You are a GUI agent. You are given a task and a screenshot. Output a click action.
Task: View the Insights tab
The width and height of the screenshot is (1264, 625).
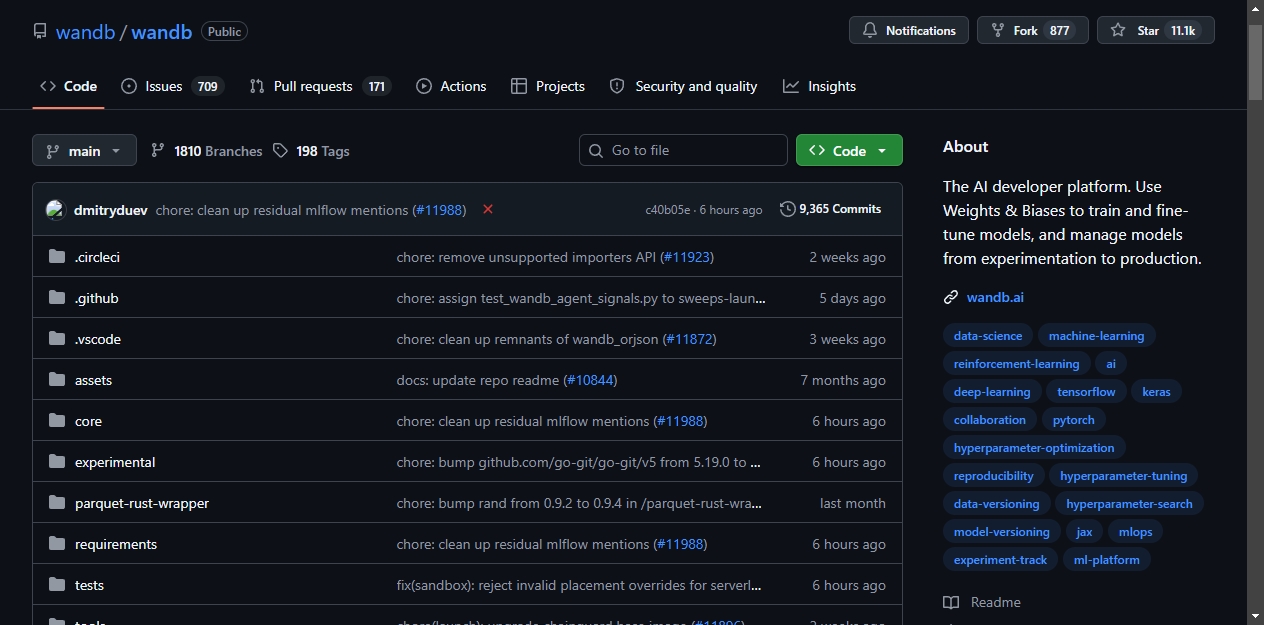tap(819, 86)
